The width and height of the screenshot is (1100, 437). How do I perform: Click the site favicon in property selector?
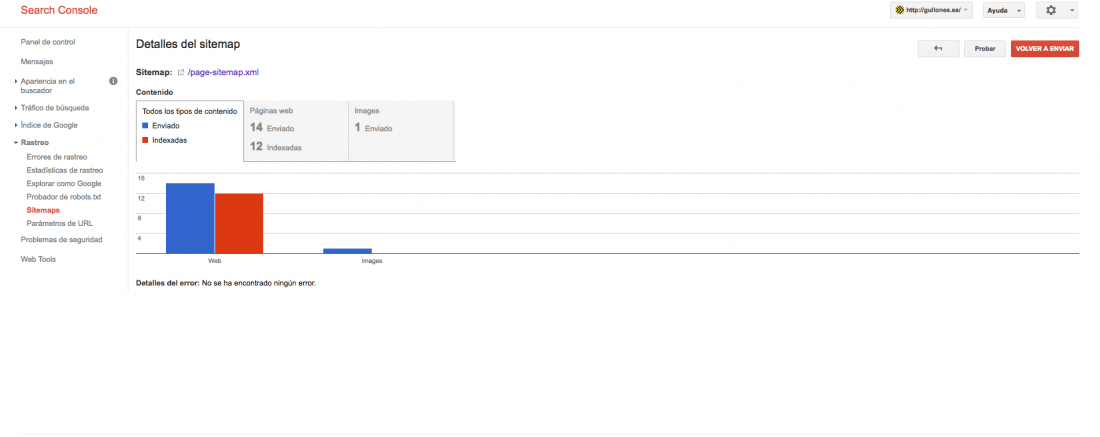tap(900, 11)
